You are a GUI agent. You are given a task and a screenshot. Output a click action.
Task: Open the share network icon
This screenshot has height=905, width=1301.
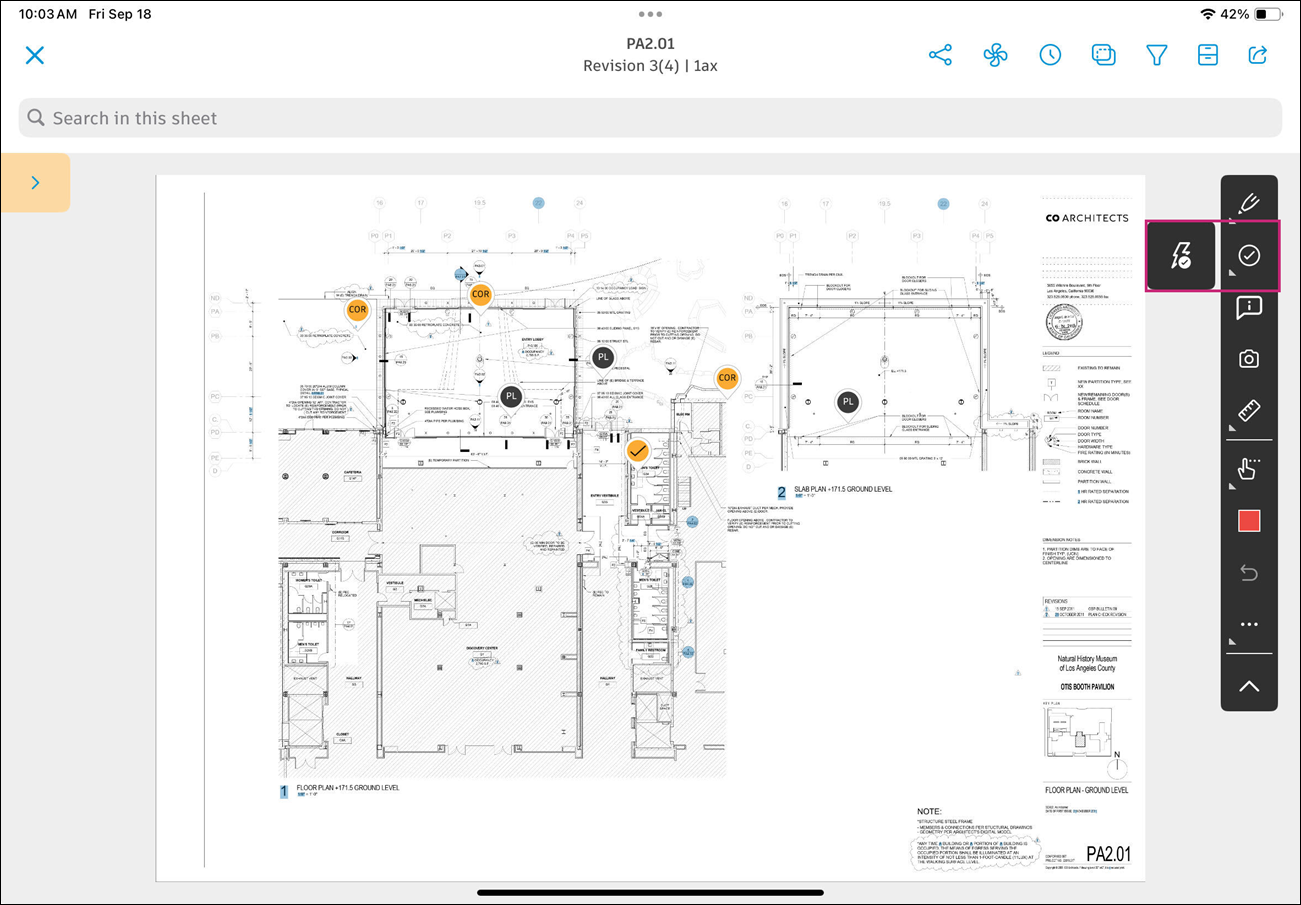tap(941, 55)
